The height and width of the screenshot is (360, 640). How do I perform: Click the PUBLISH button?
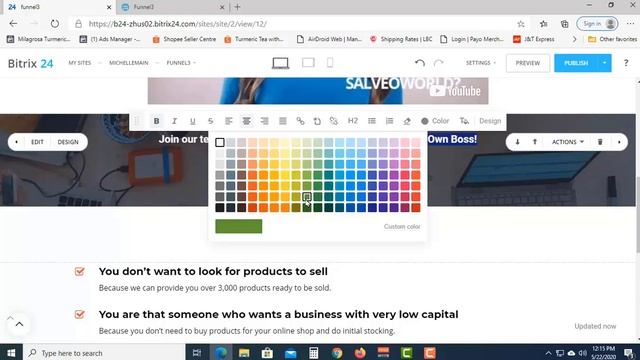pyautogui.click(x=576, y=63)
